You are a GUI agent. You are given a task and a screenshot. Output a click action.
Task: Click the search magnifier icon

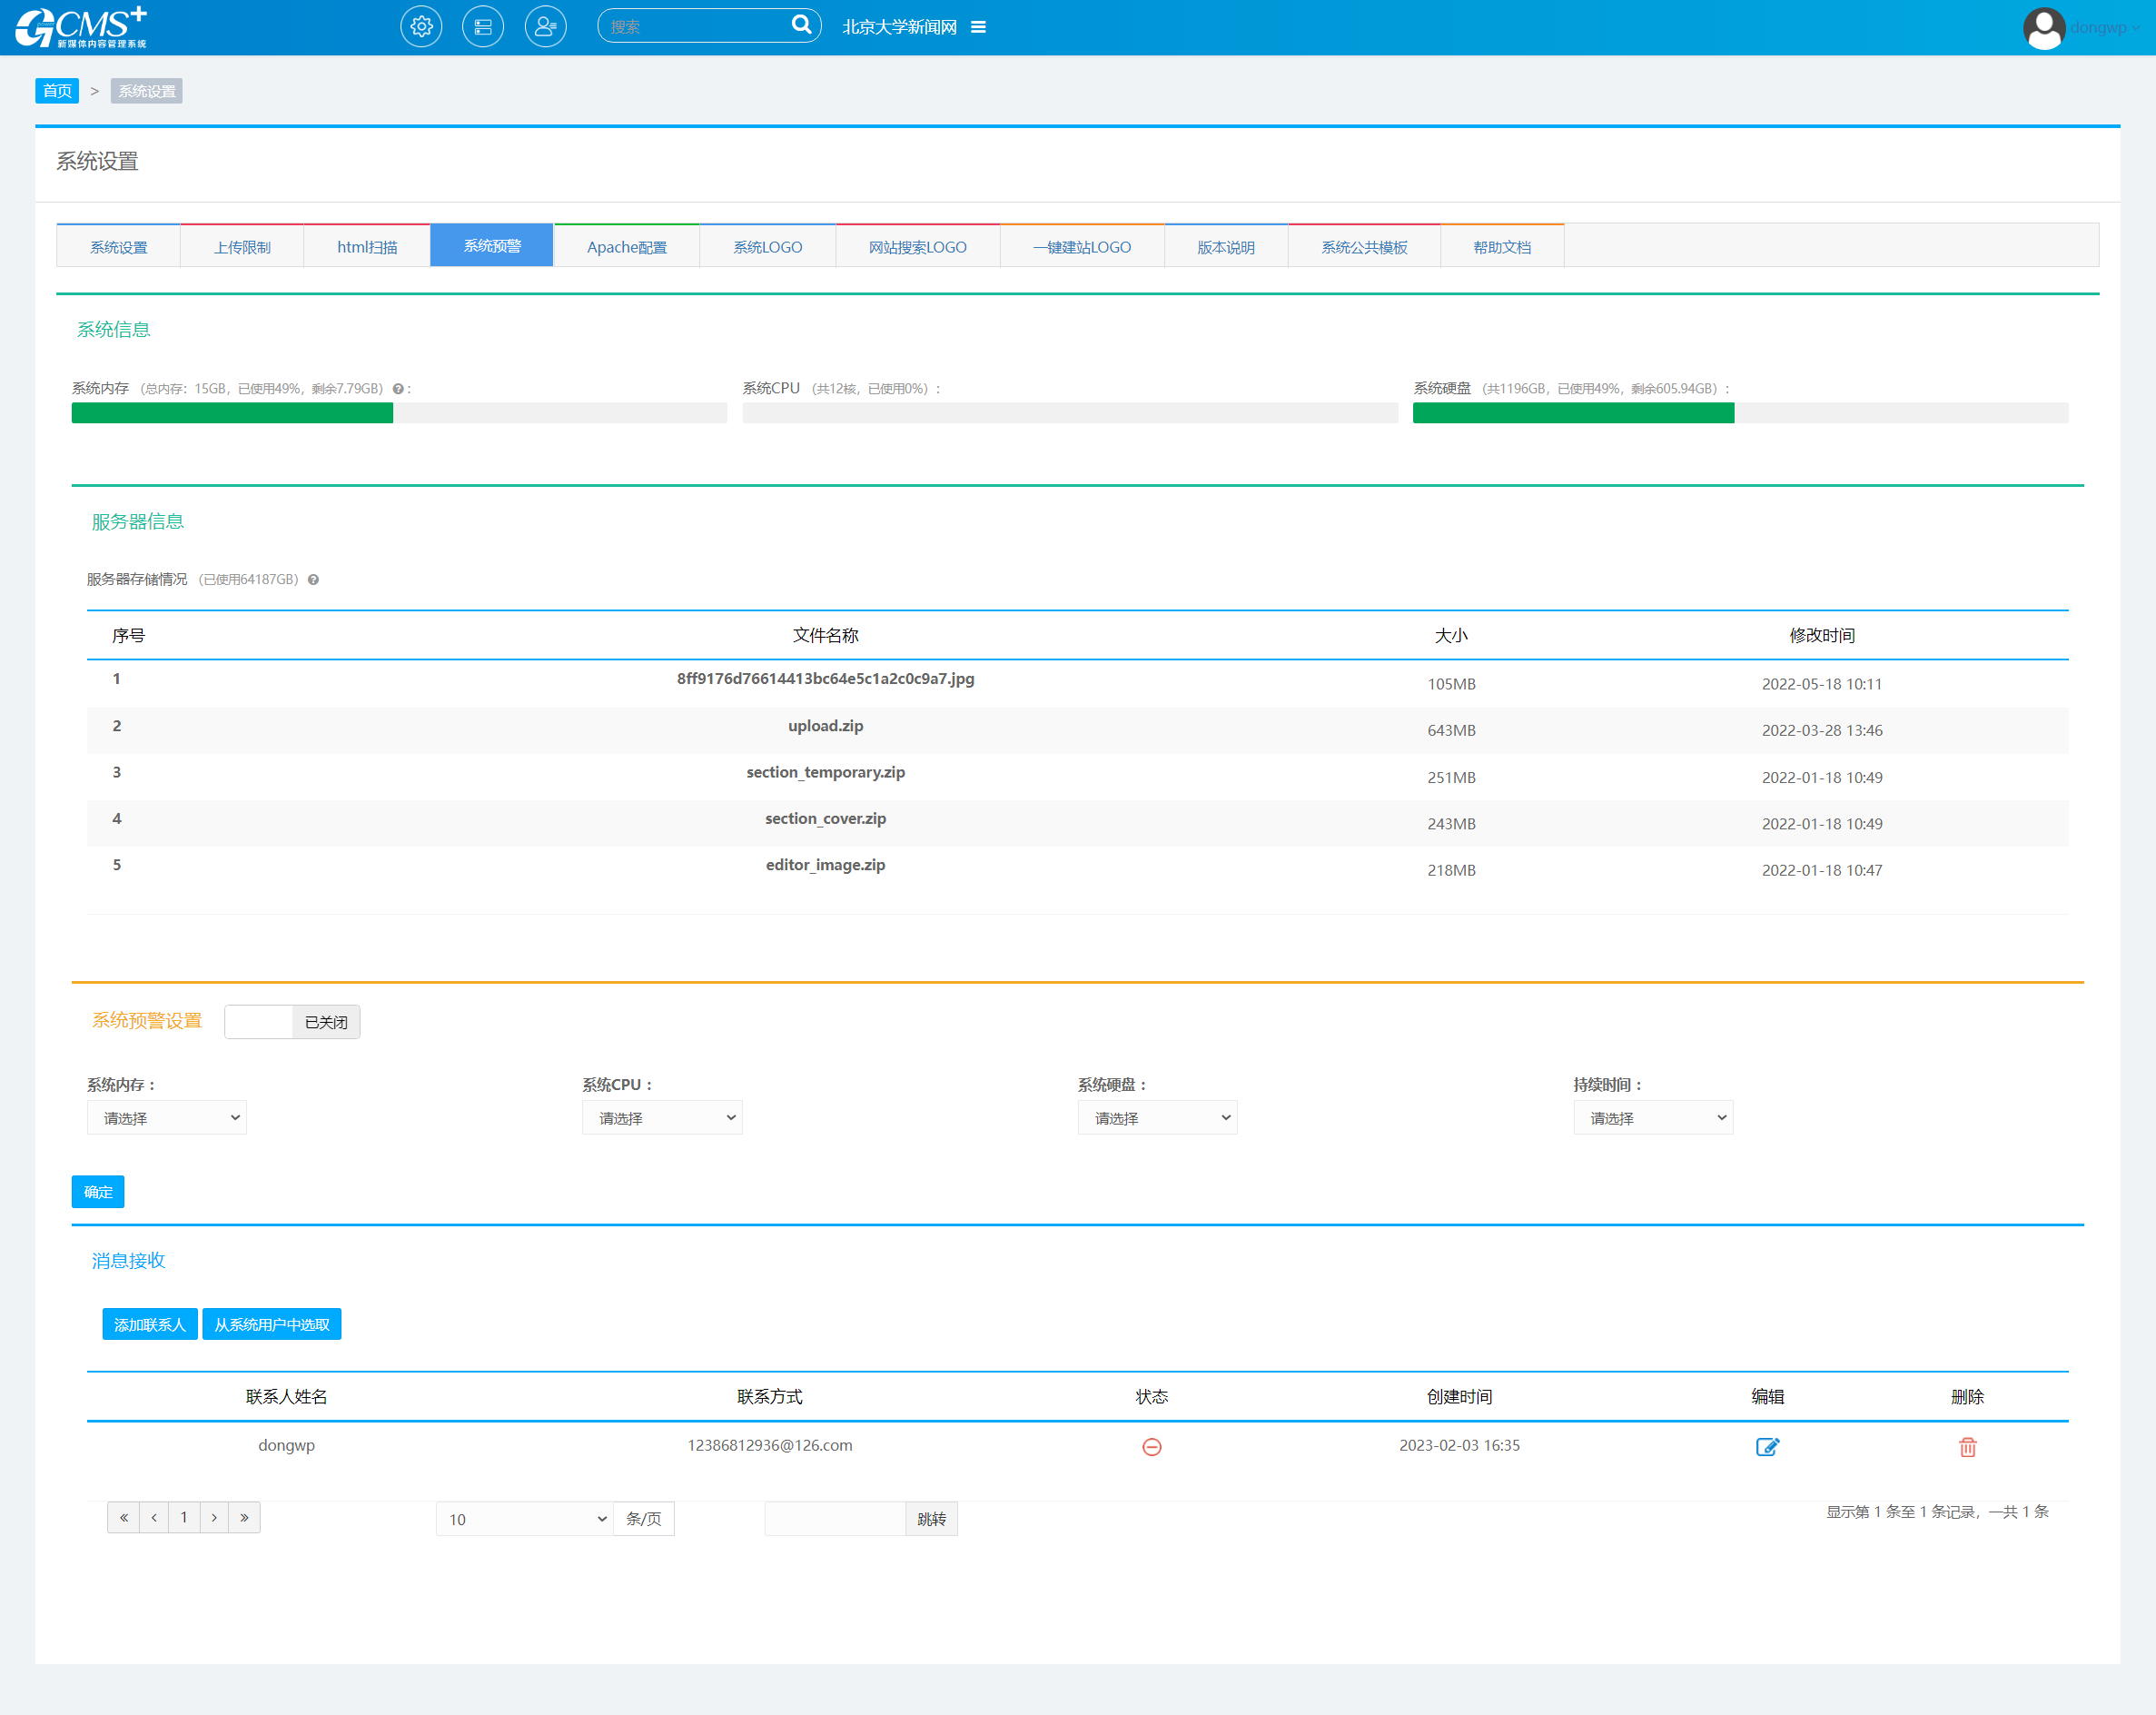click(x=801, y=25)
